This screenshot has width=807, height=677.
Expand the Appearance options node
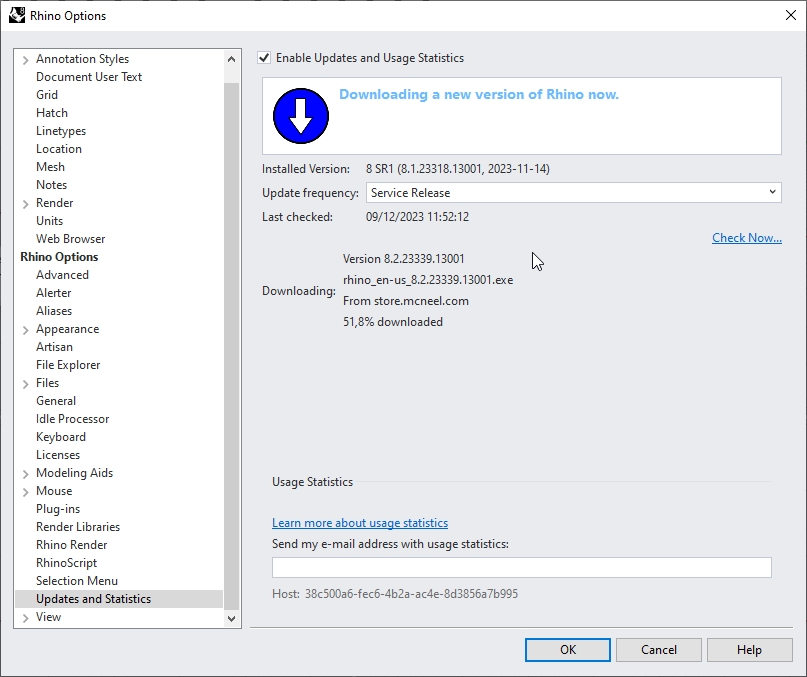point(25,330)
